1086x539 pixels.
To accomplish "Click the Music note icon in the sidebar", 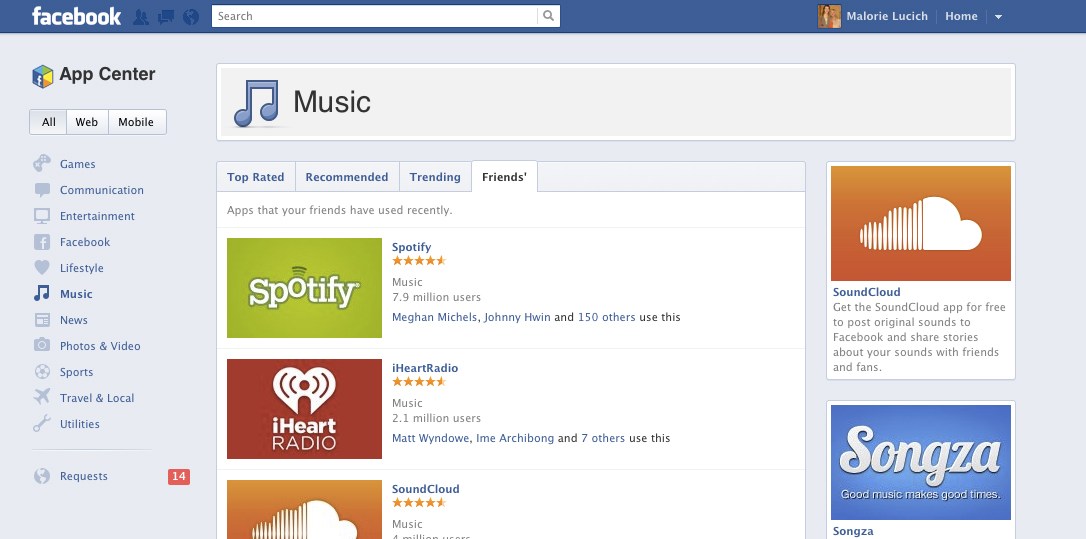I will point(42,293).
